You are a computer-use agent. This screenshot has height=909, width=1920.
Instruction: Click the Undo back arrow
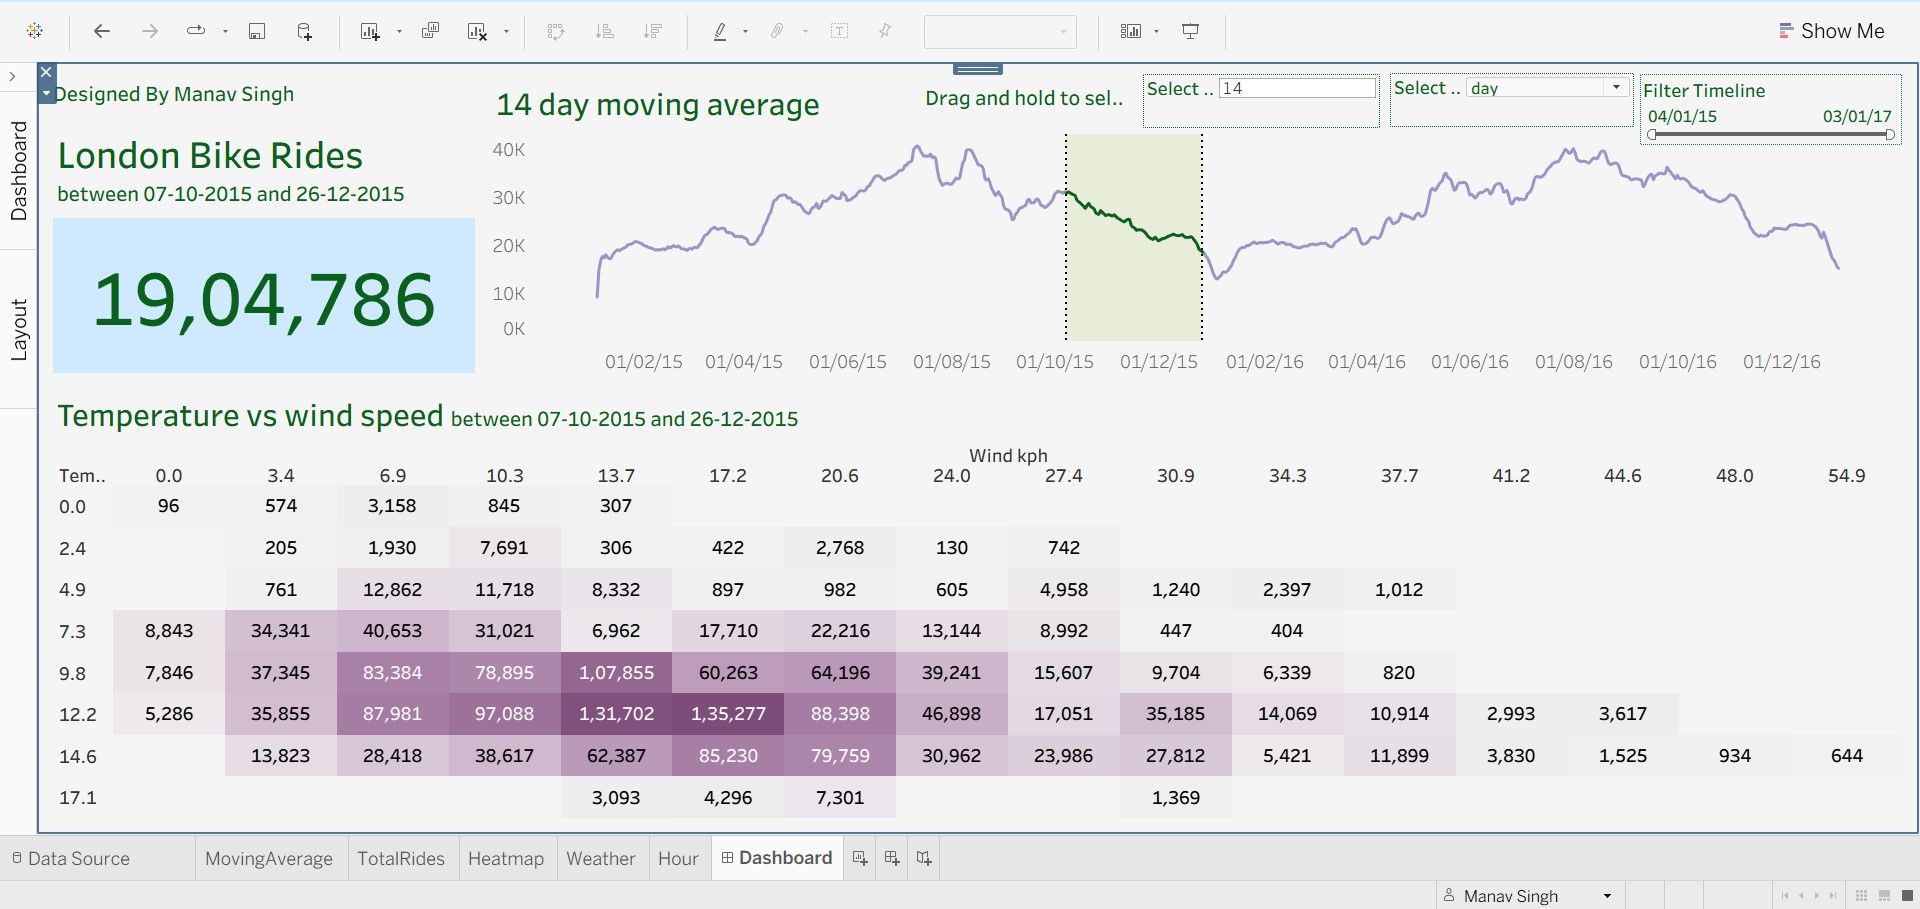101,31
